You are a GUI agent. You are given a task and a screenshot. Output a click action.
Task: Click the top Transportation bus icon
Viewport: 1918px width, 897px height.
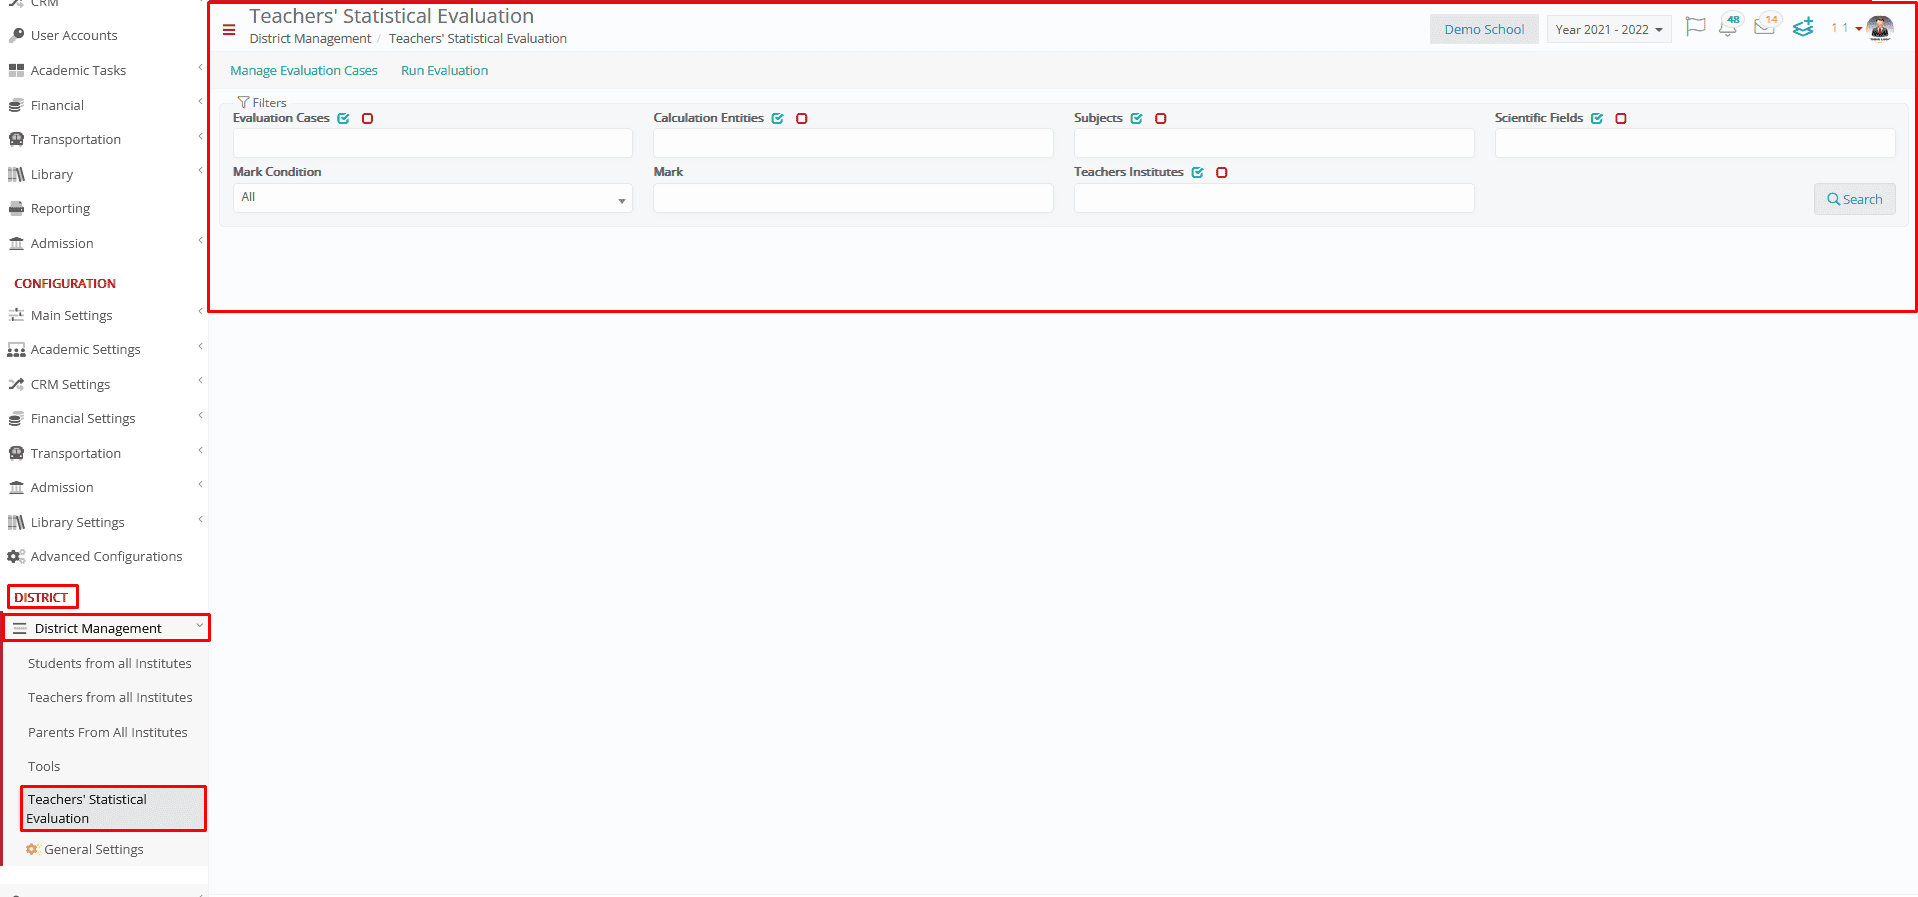pos(16,139)
